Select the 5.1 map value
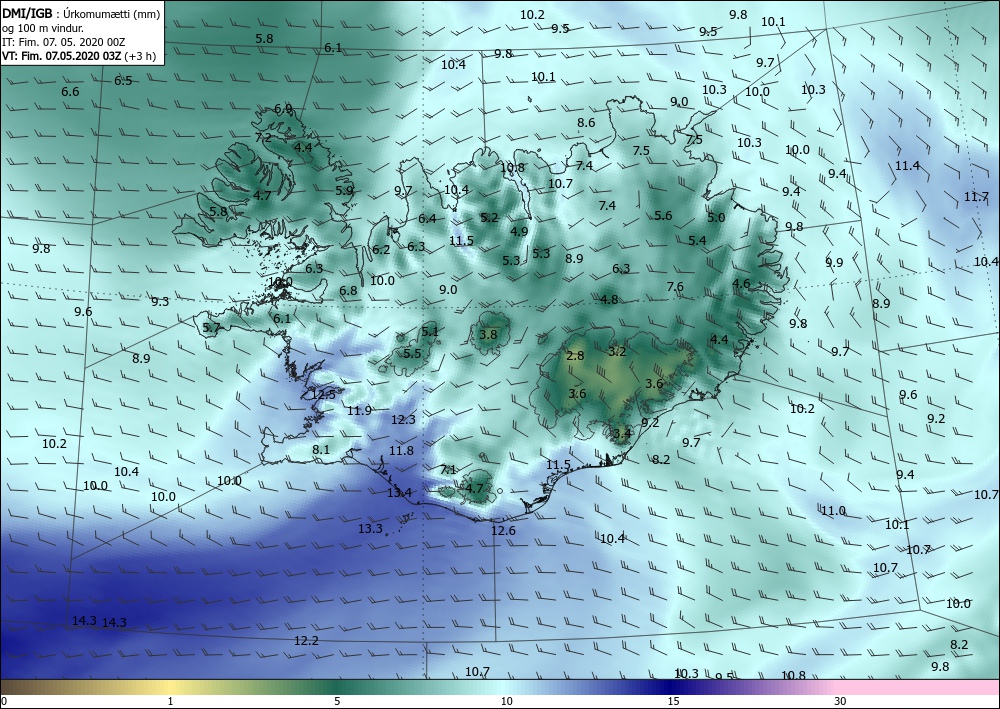This screenshot has height=709, width=1000. 430,331
